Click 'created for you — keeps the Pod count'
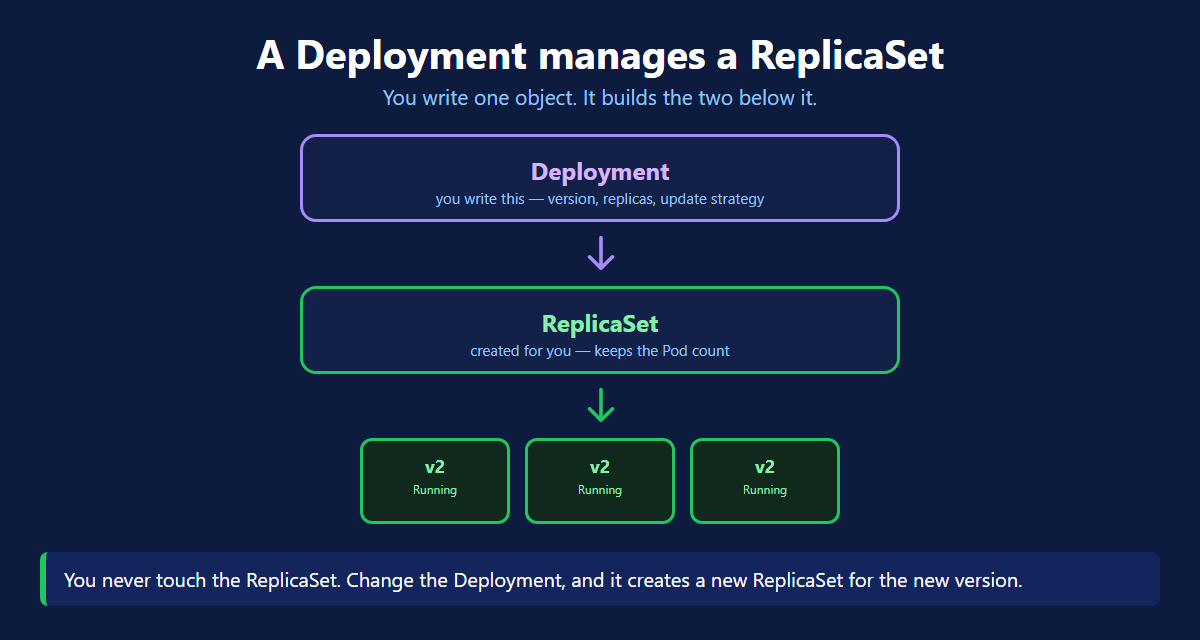The image size is (1200, 640). 600,351
